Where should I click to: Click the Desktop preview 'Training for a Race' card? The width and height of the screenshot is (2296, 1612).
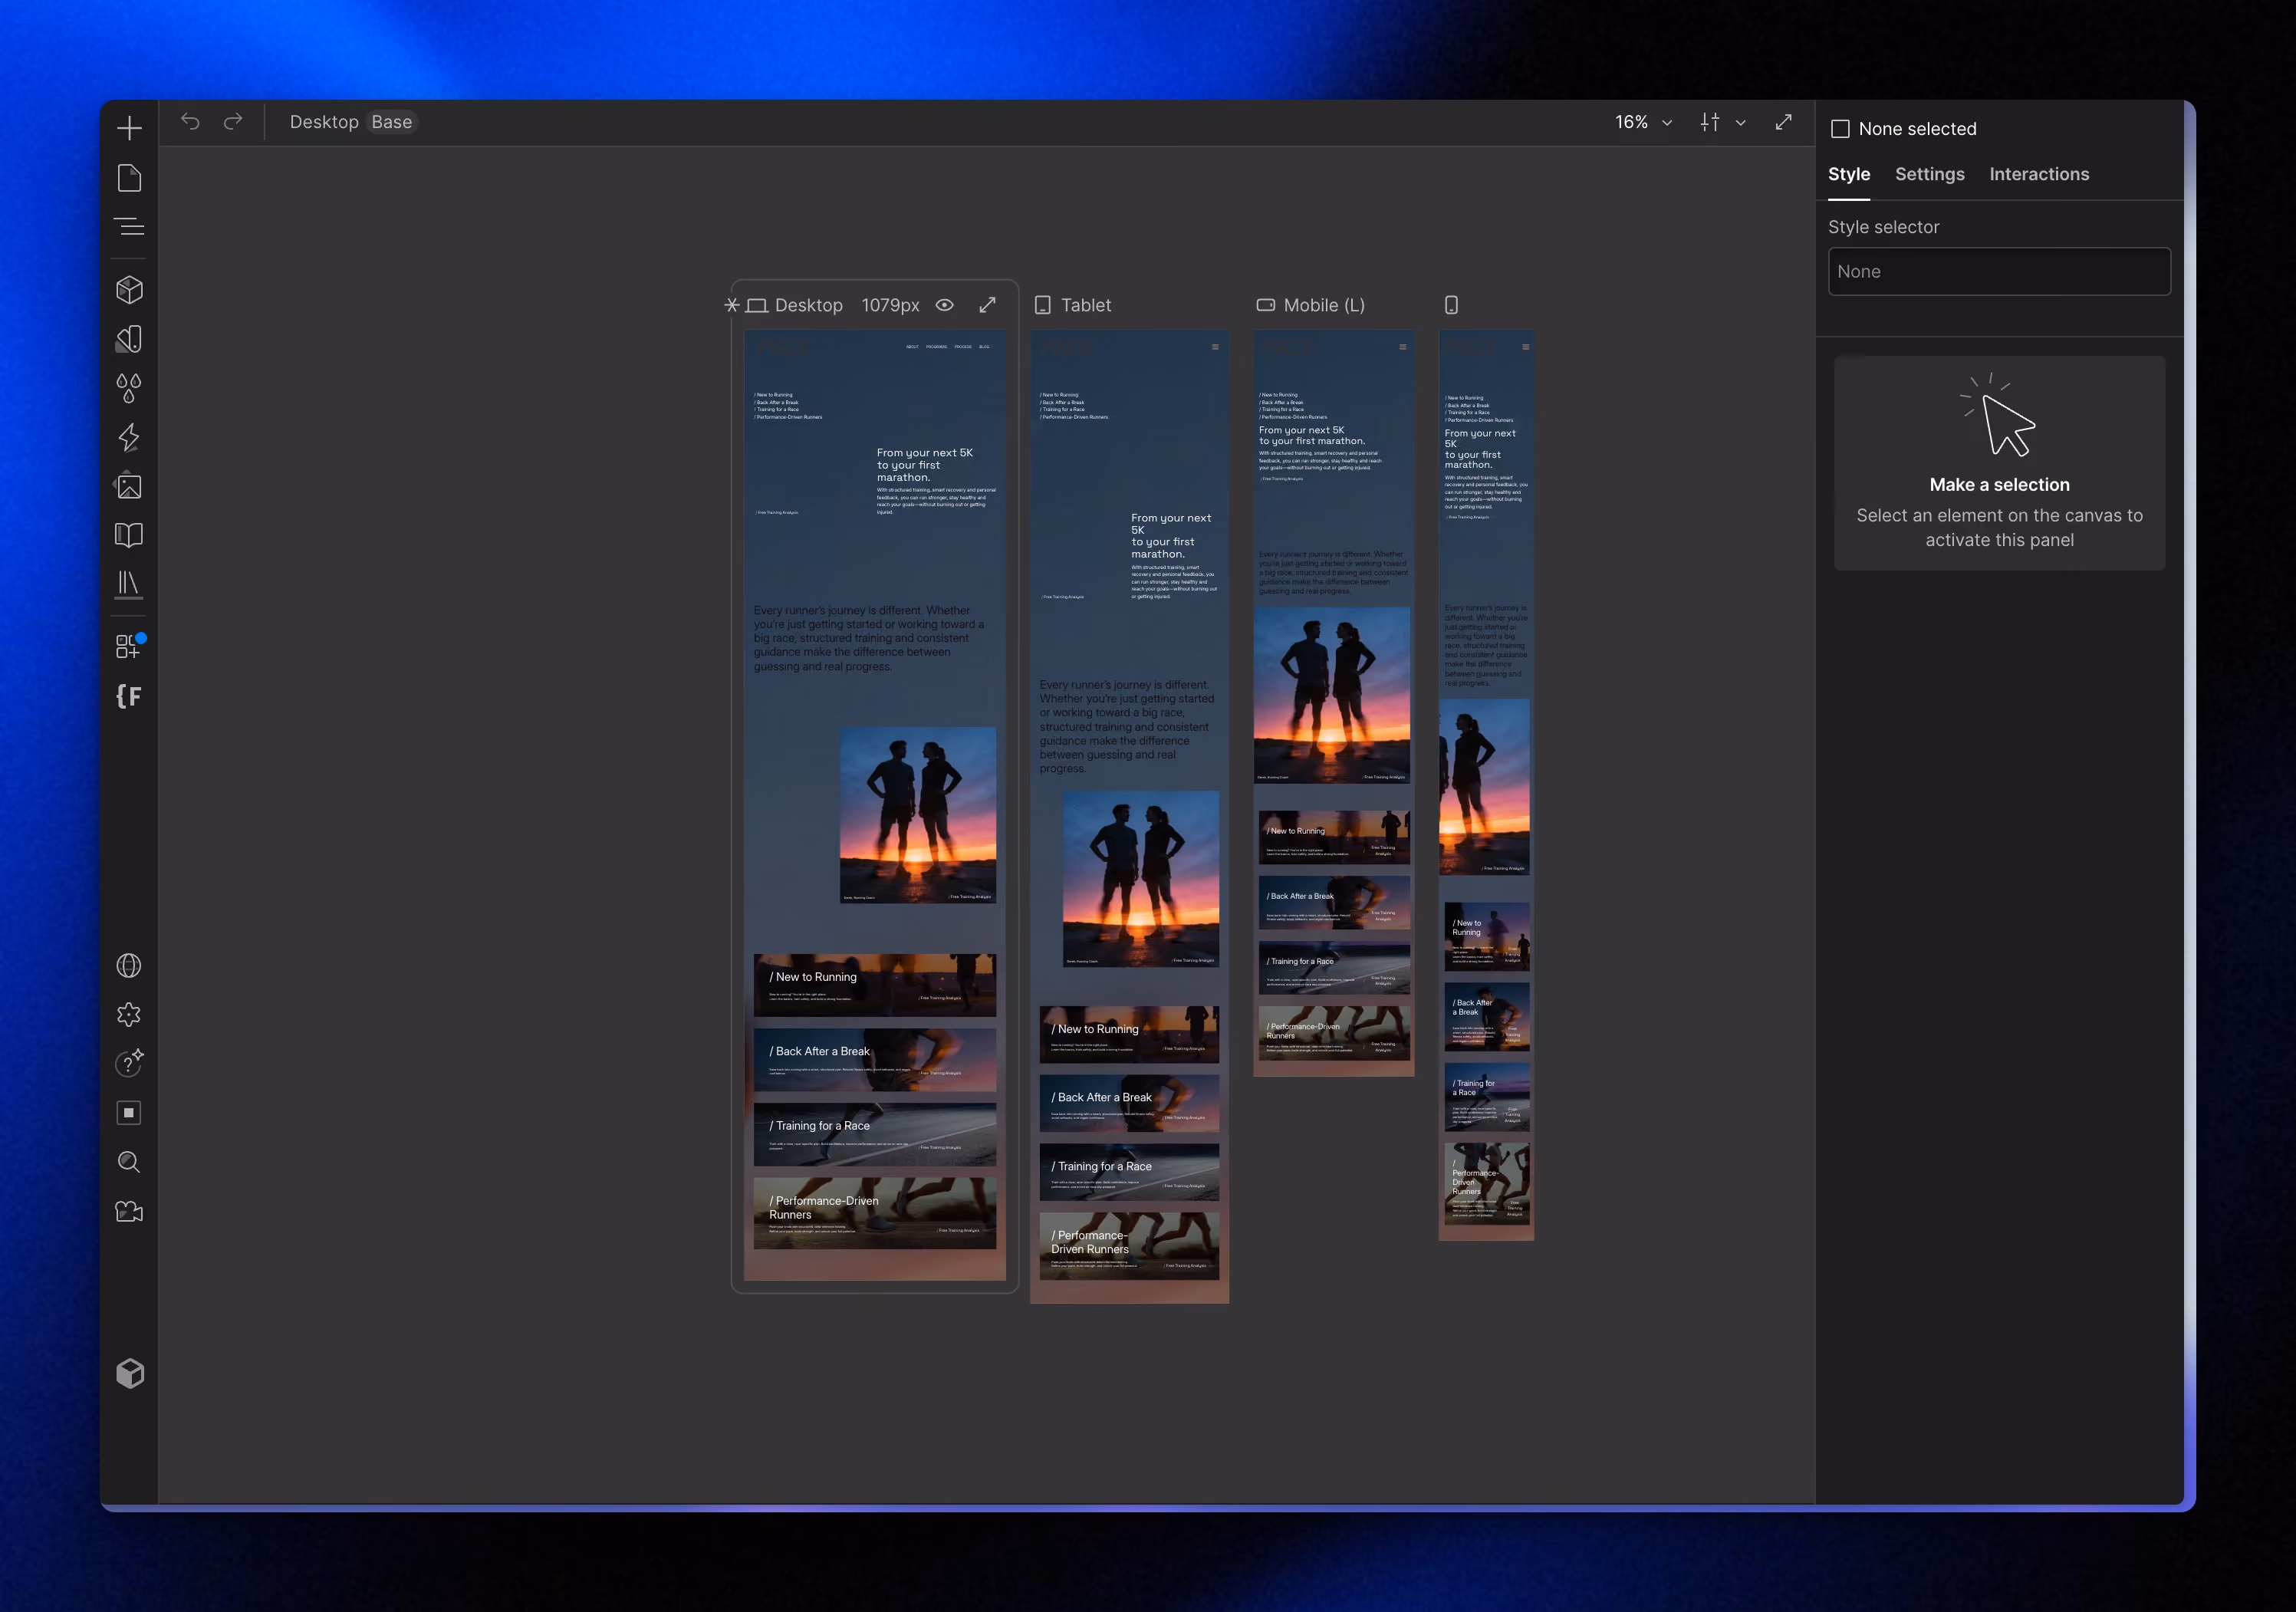tap(875, 1134)
